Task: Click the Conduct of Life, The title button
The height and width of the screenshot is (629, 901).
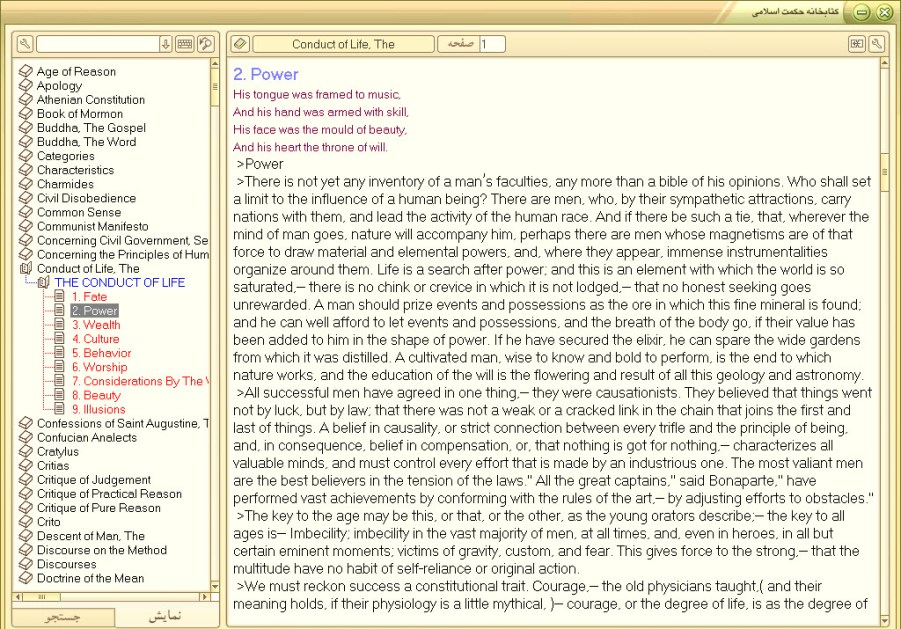Action: coord(343,44)
